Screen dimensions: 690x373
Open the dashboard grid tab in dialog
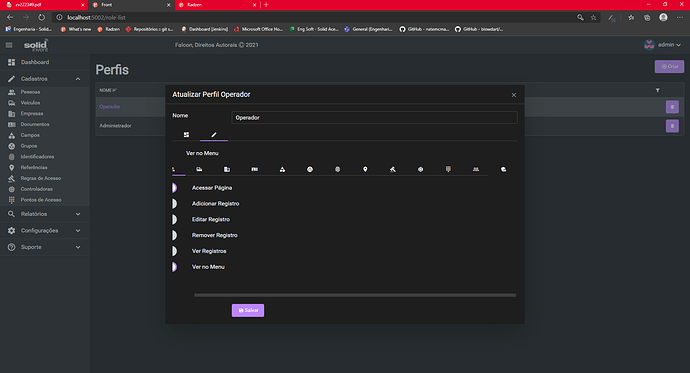[x=186, y=135]
